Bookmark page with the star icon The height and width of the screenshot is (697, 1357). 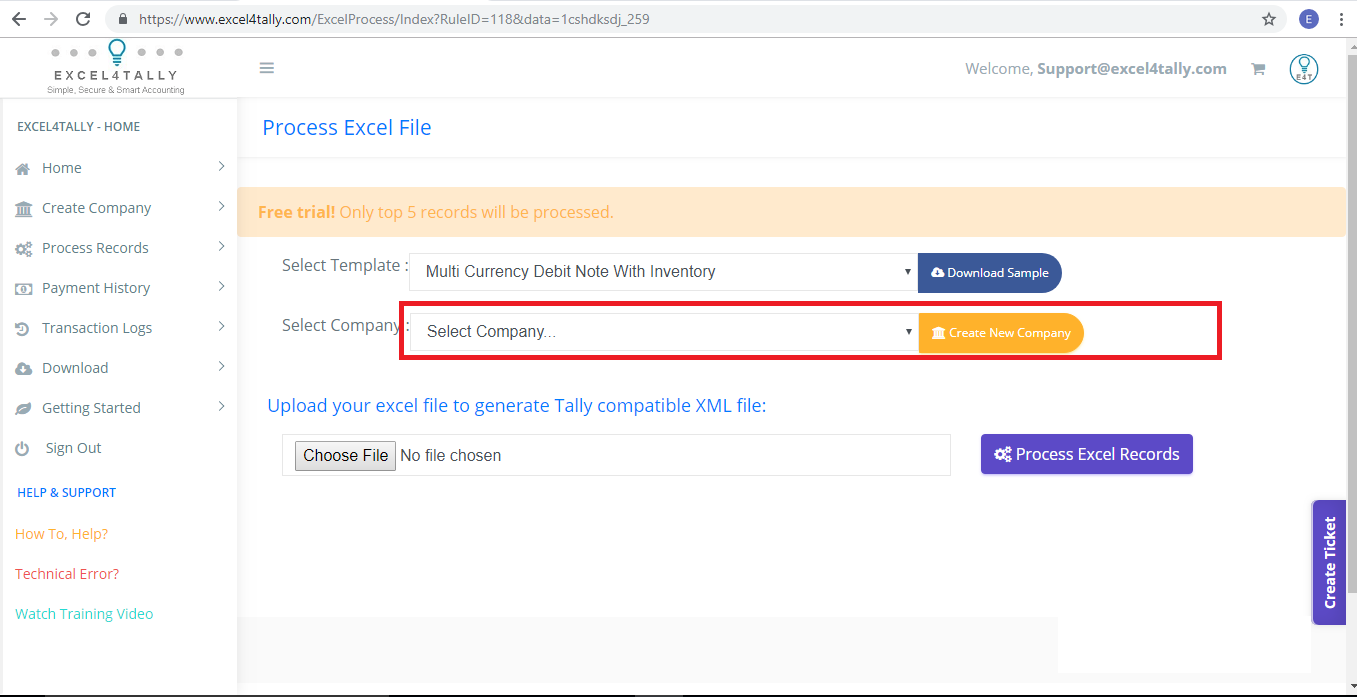coord(1269,19)
